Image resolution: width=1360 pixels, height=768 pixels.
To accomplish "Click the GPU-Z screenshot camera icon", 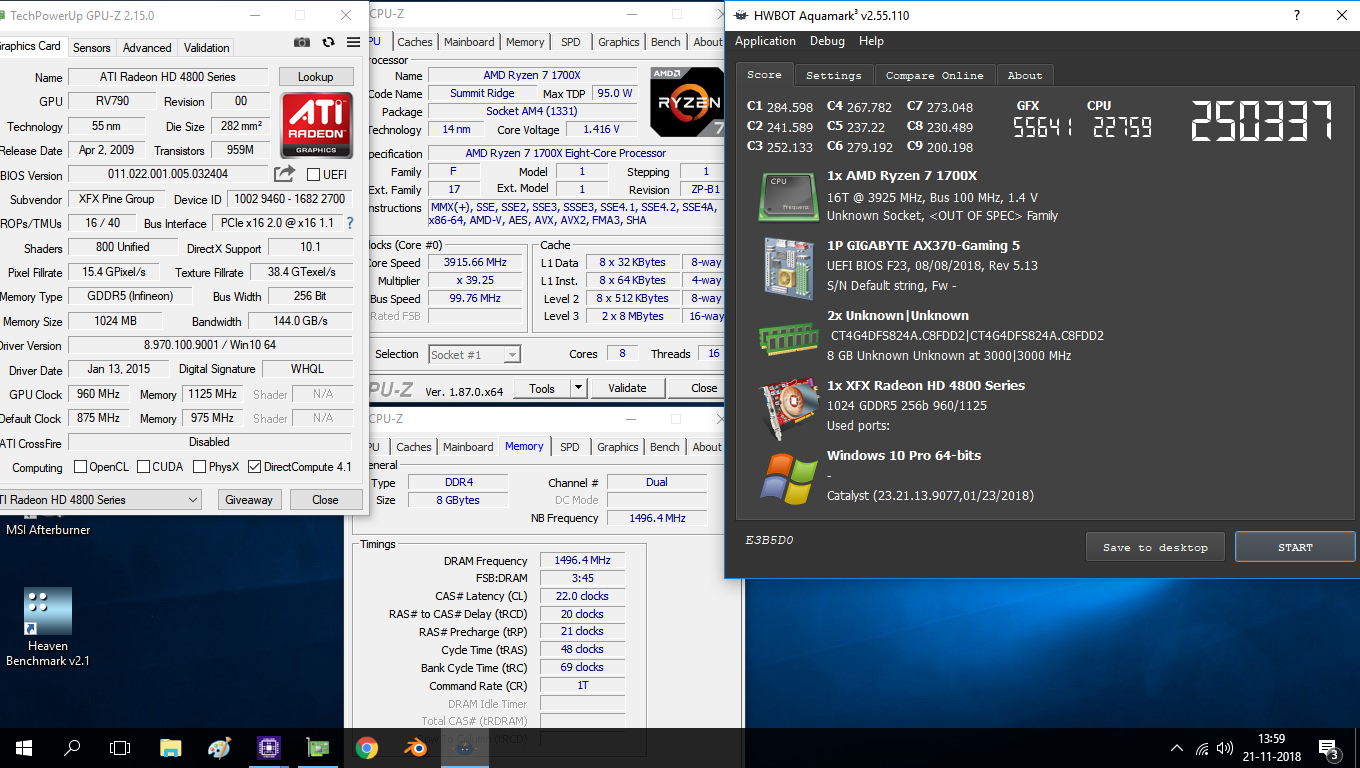I will tap(302, 43).
